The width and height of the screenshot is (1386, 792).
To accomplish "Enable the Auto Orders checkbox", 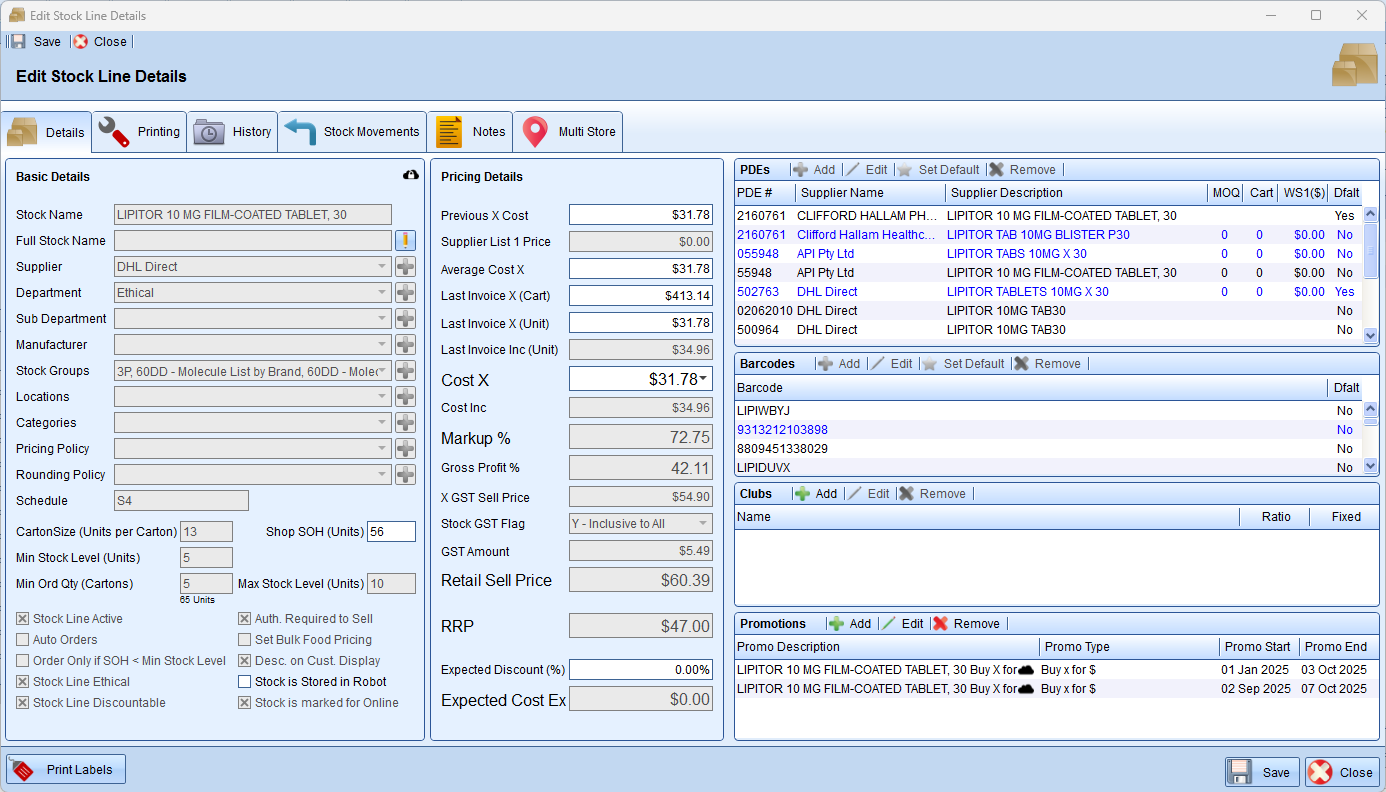I will [x=23, y=640].
